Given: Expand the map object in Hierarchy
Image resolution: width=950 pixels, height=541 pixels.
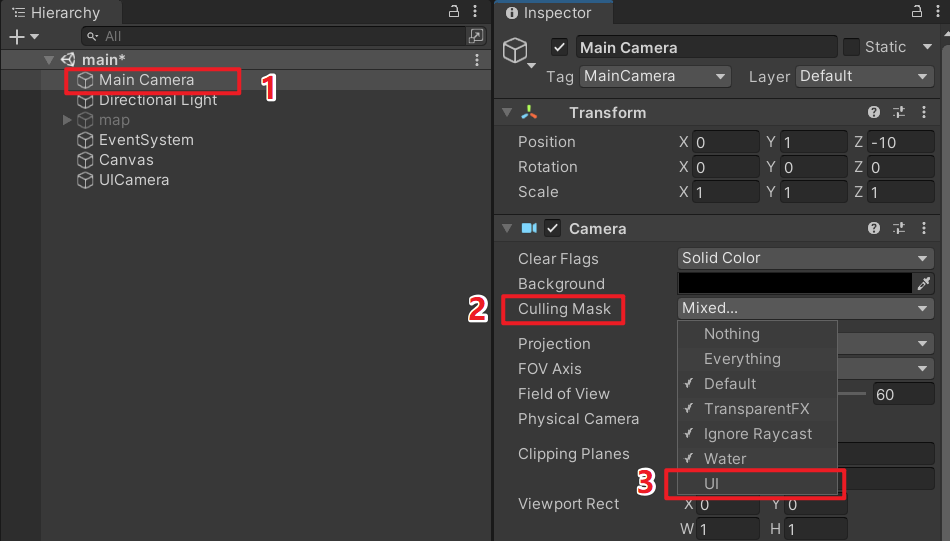Looking at the screenshot, I should [67, 120].
